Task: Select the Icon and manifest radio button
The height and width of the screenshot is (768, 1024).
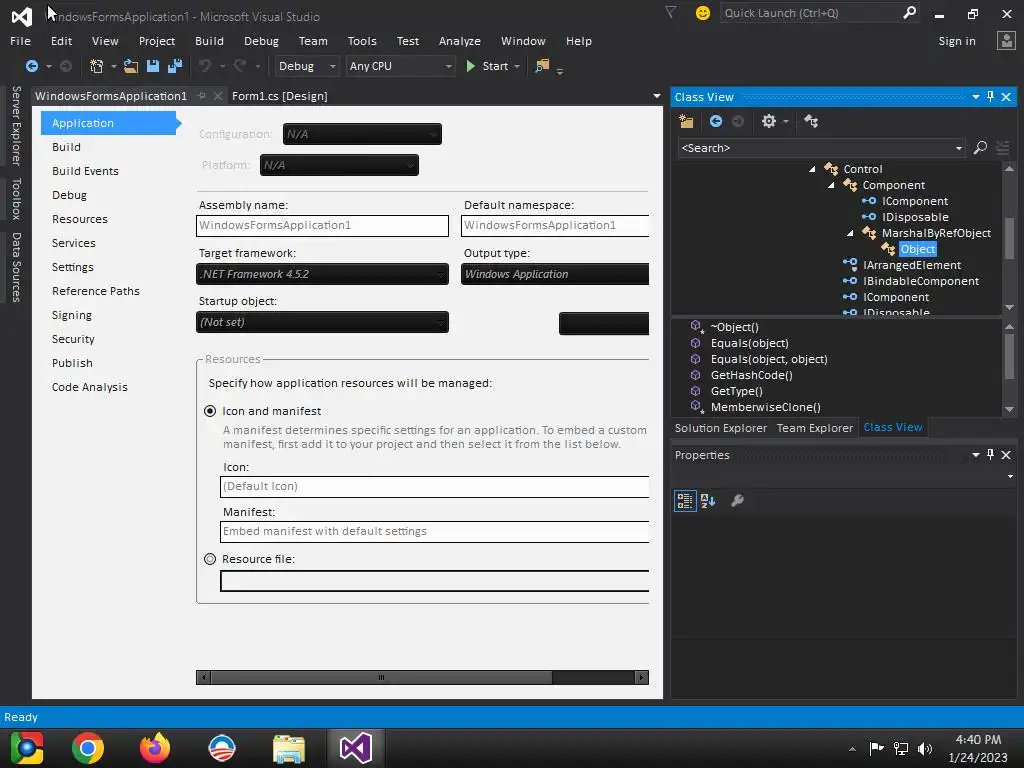Action: [x=210, y=411]
